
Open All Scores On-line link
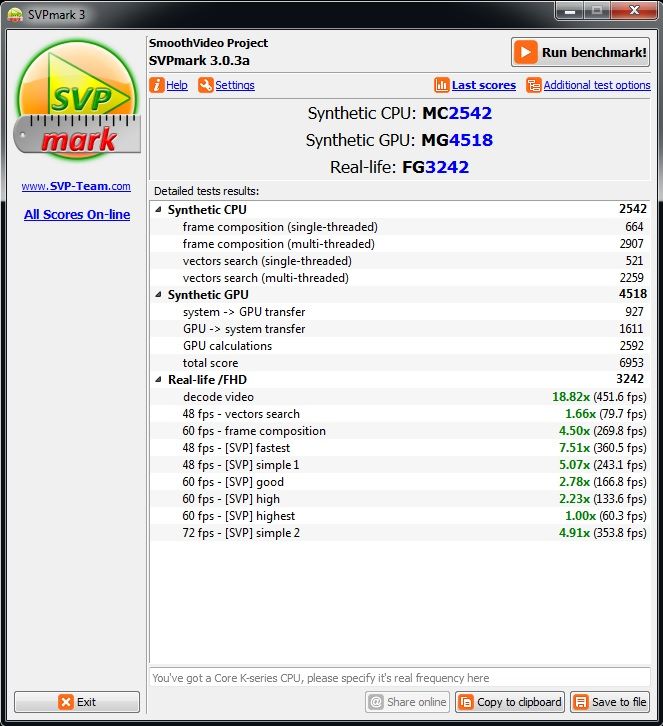pos(77,214)
